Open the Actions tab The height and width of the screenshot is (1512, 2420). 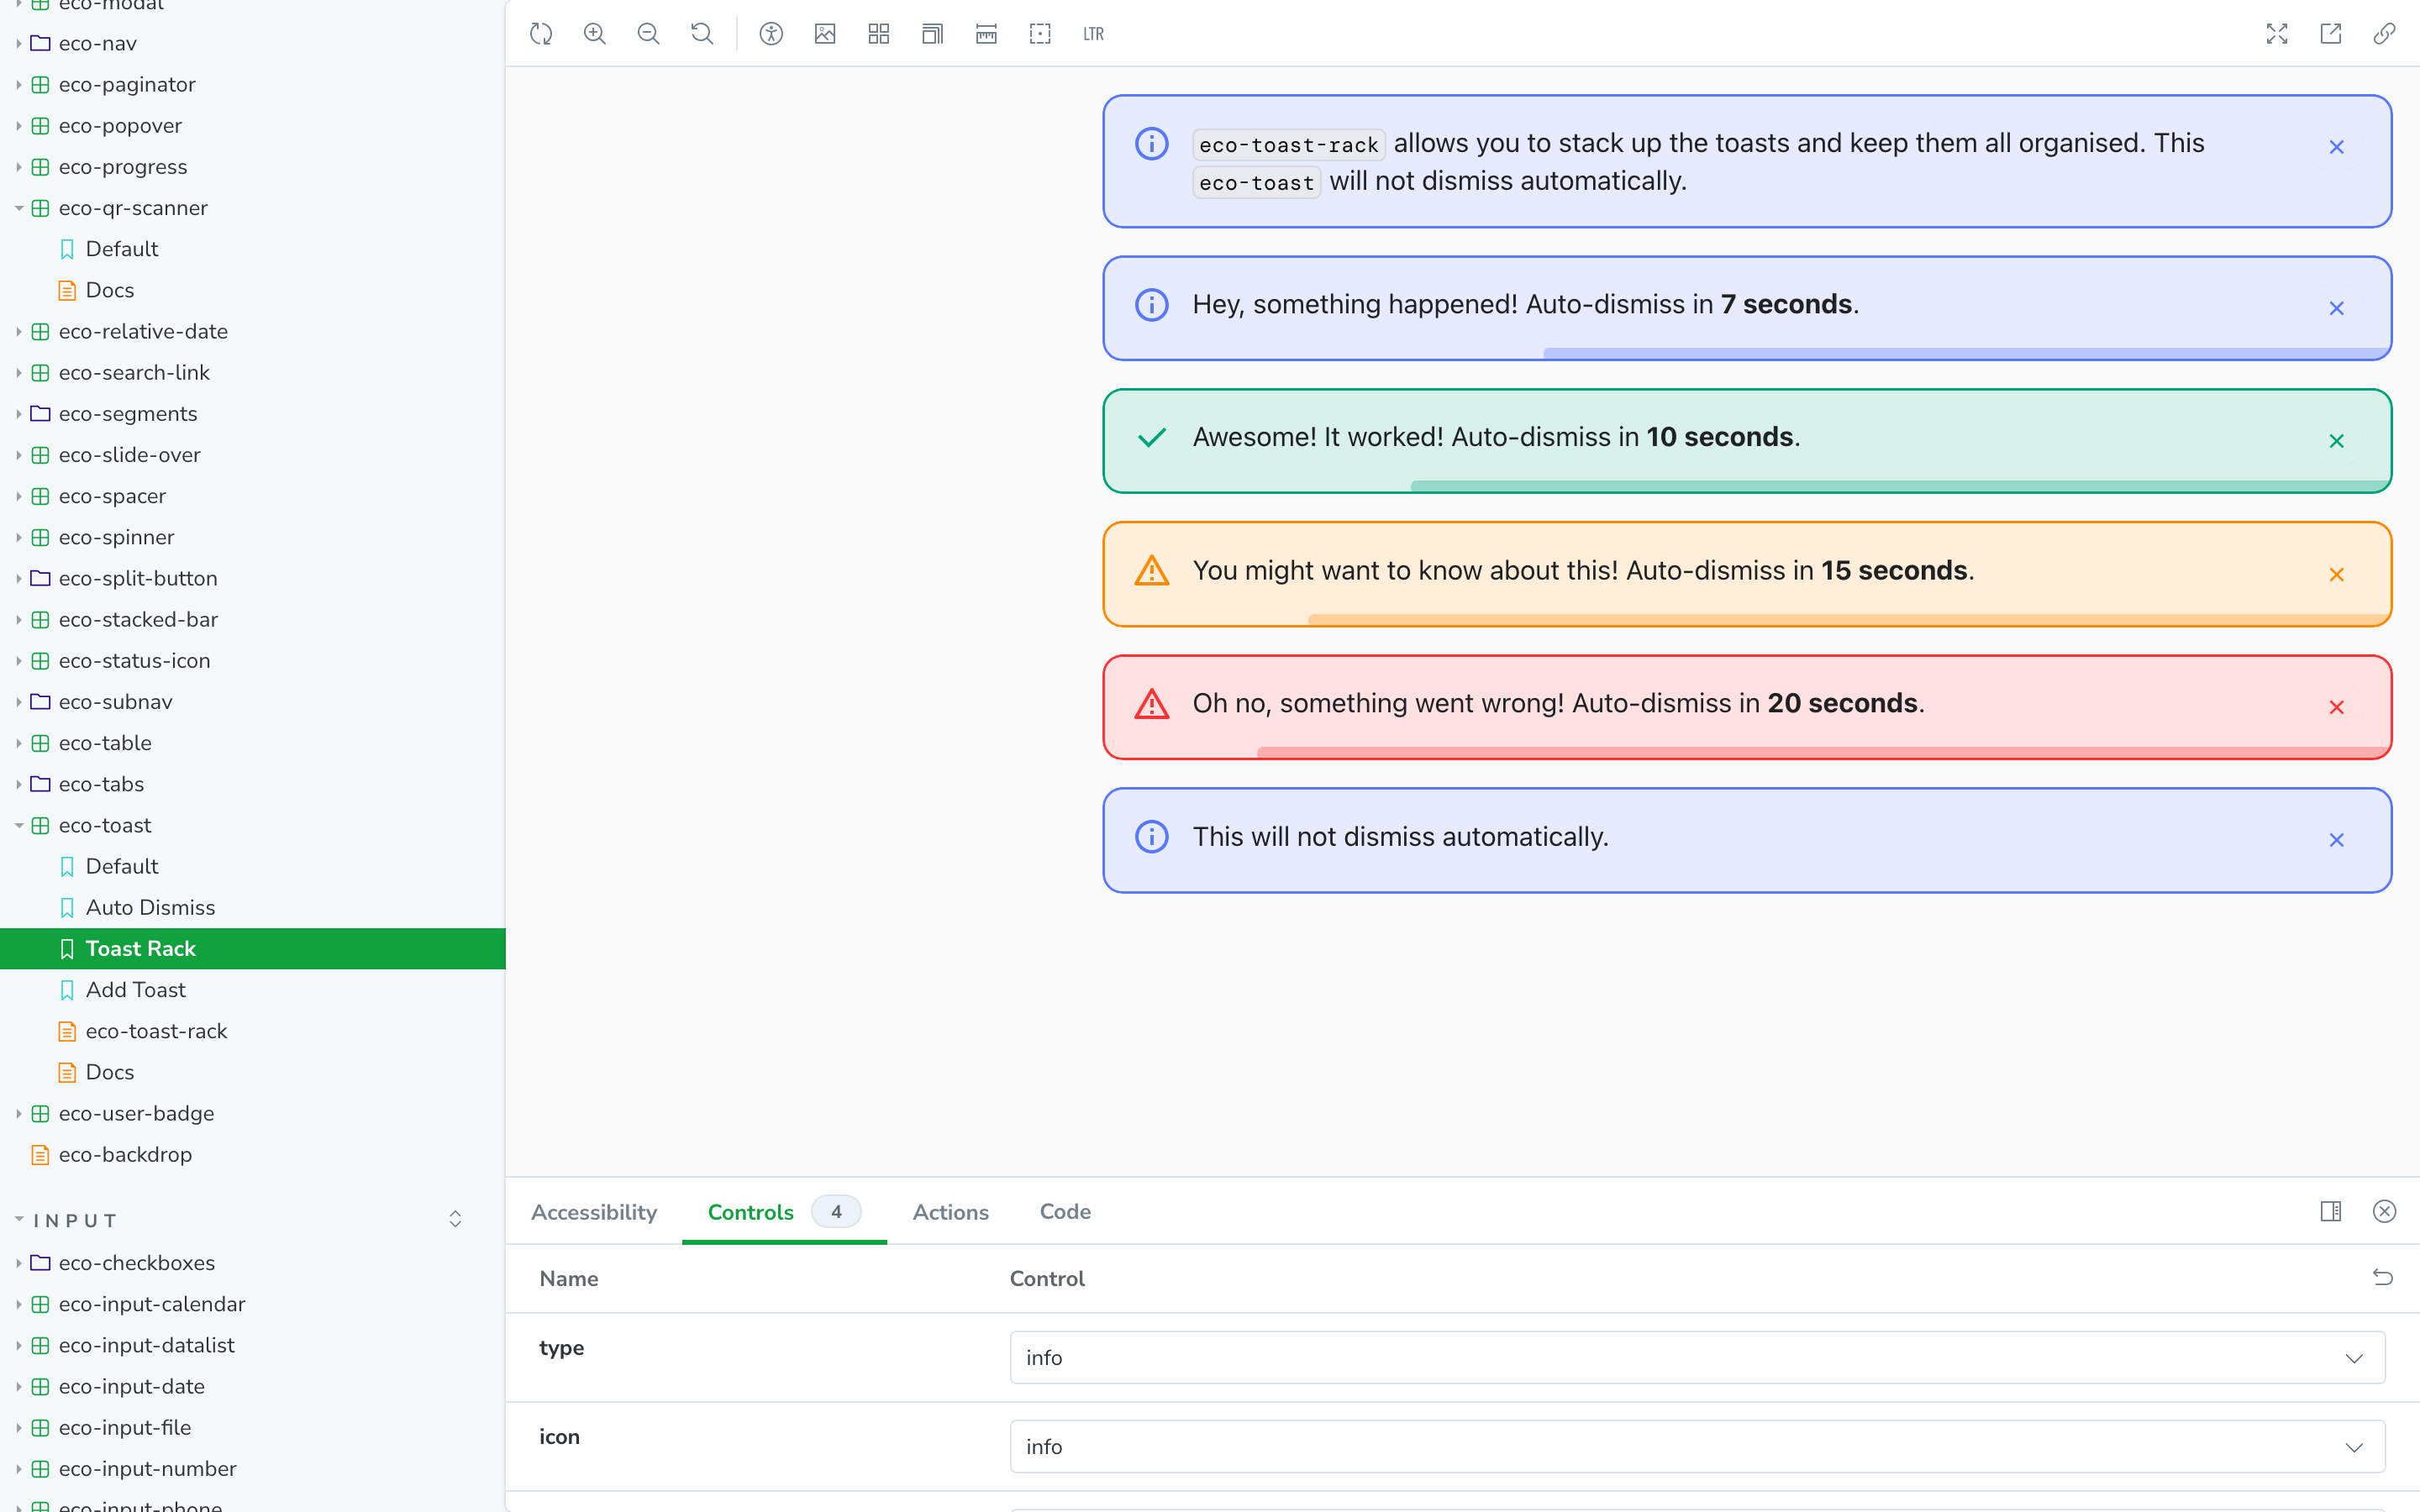(x=950, y=1212)
